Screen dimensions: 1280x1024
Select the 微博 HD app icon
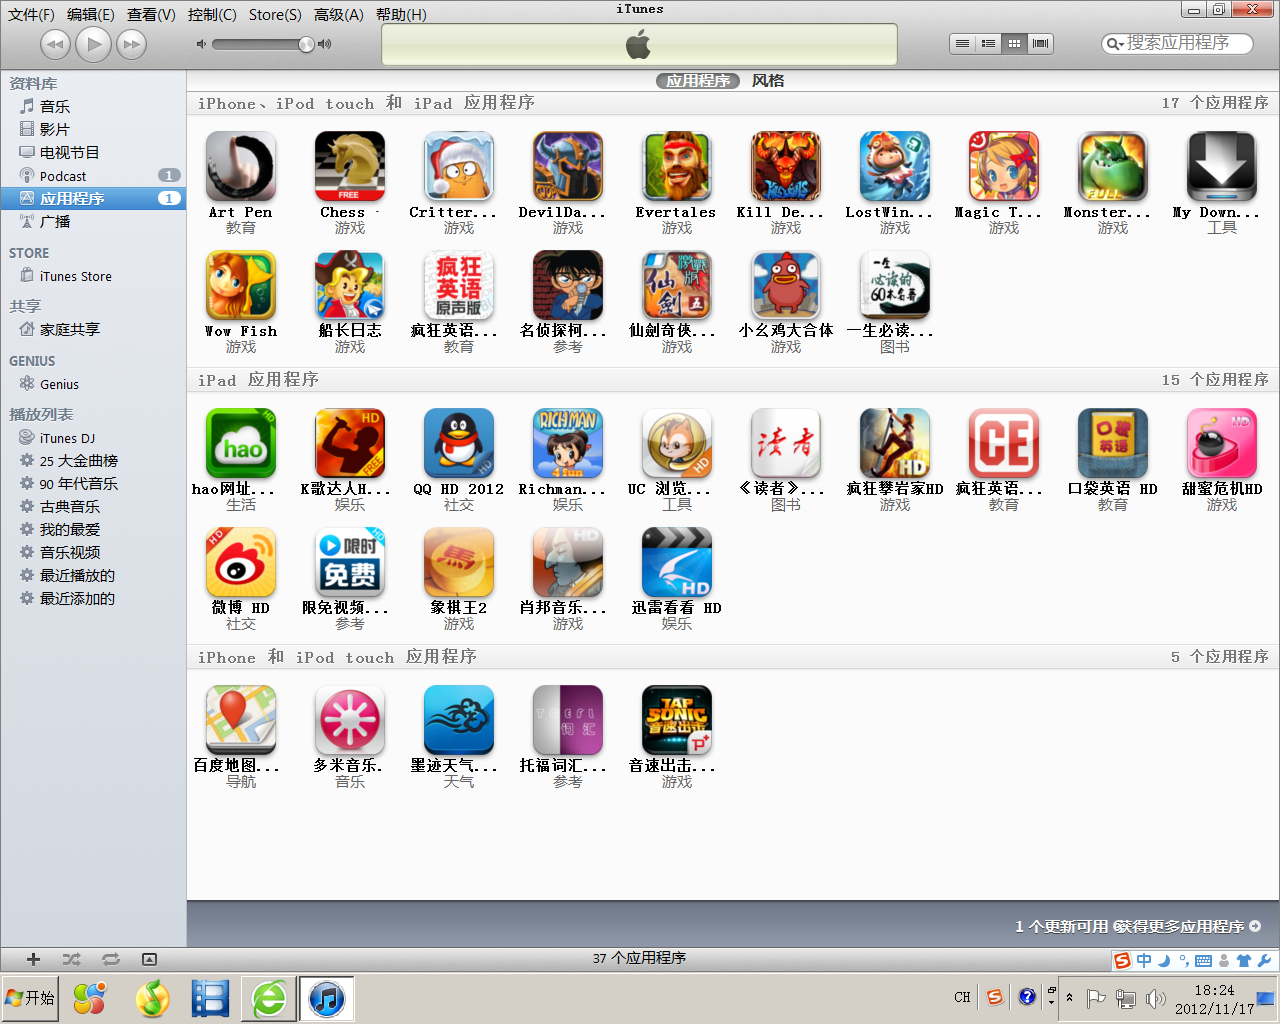[x=240, y=562]
